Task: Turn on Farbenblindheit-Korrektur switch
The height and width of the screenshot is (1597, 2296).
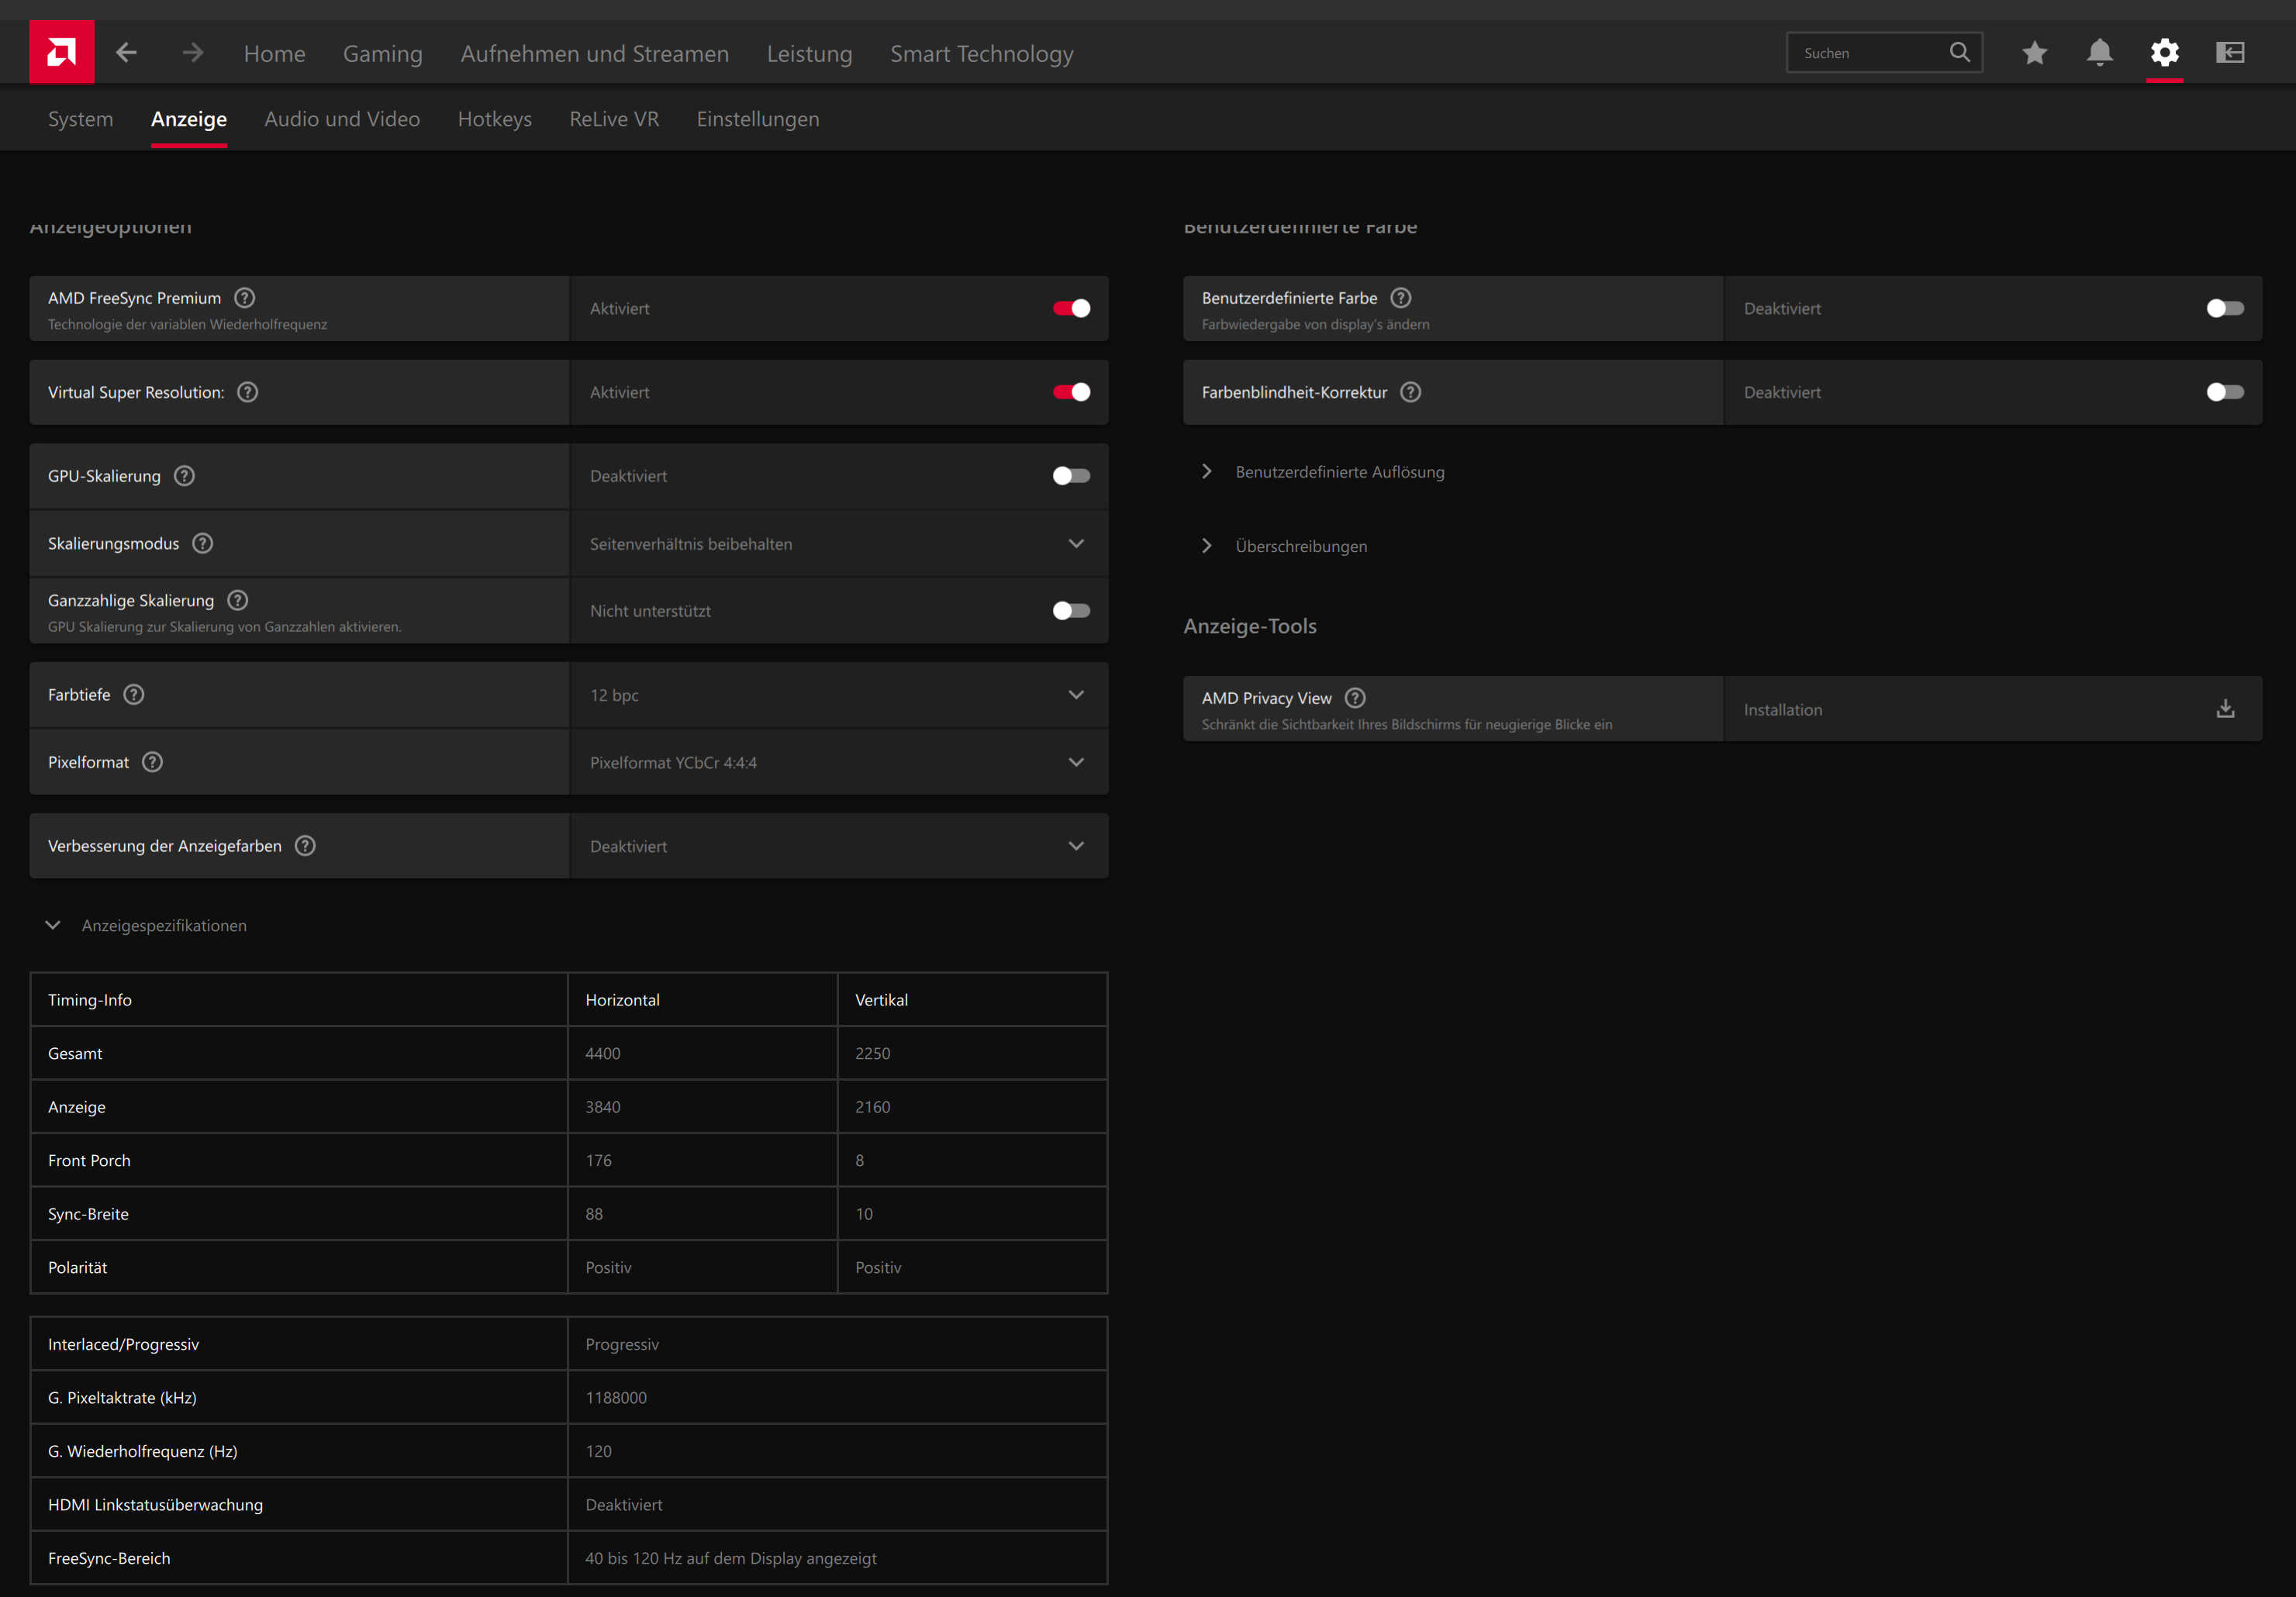Action: pos(2225,392)
